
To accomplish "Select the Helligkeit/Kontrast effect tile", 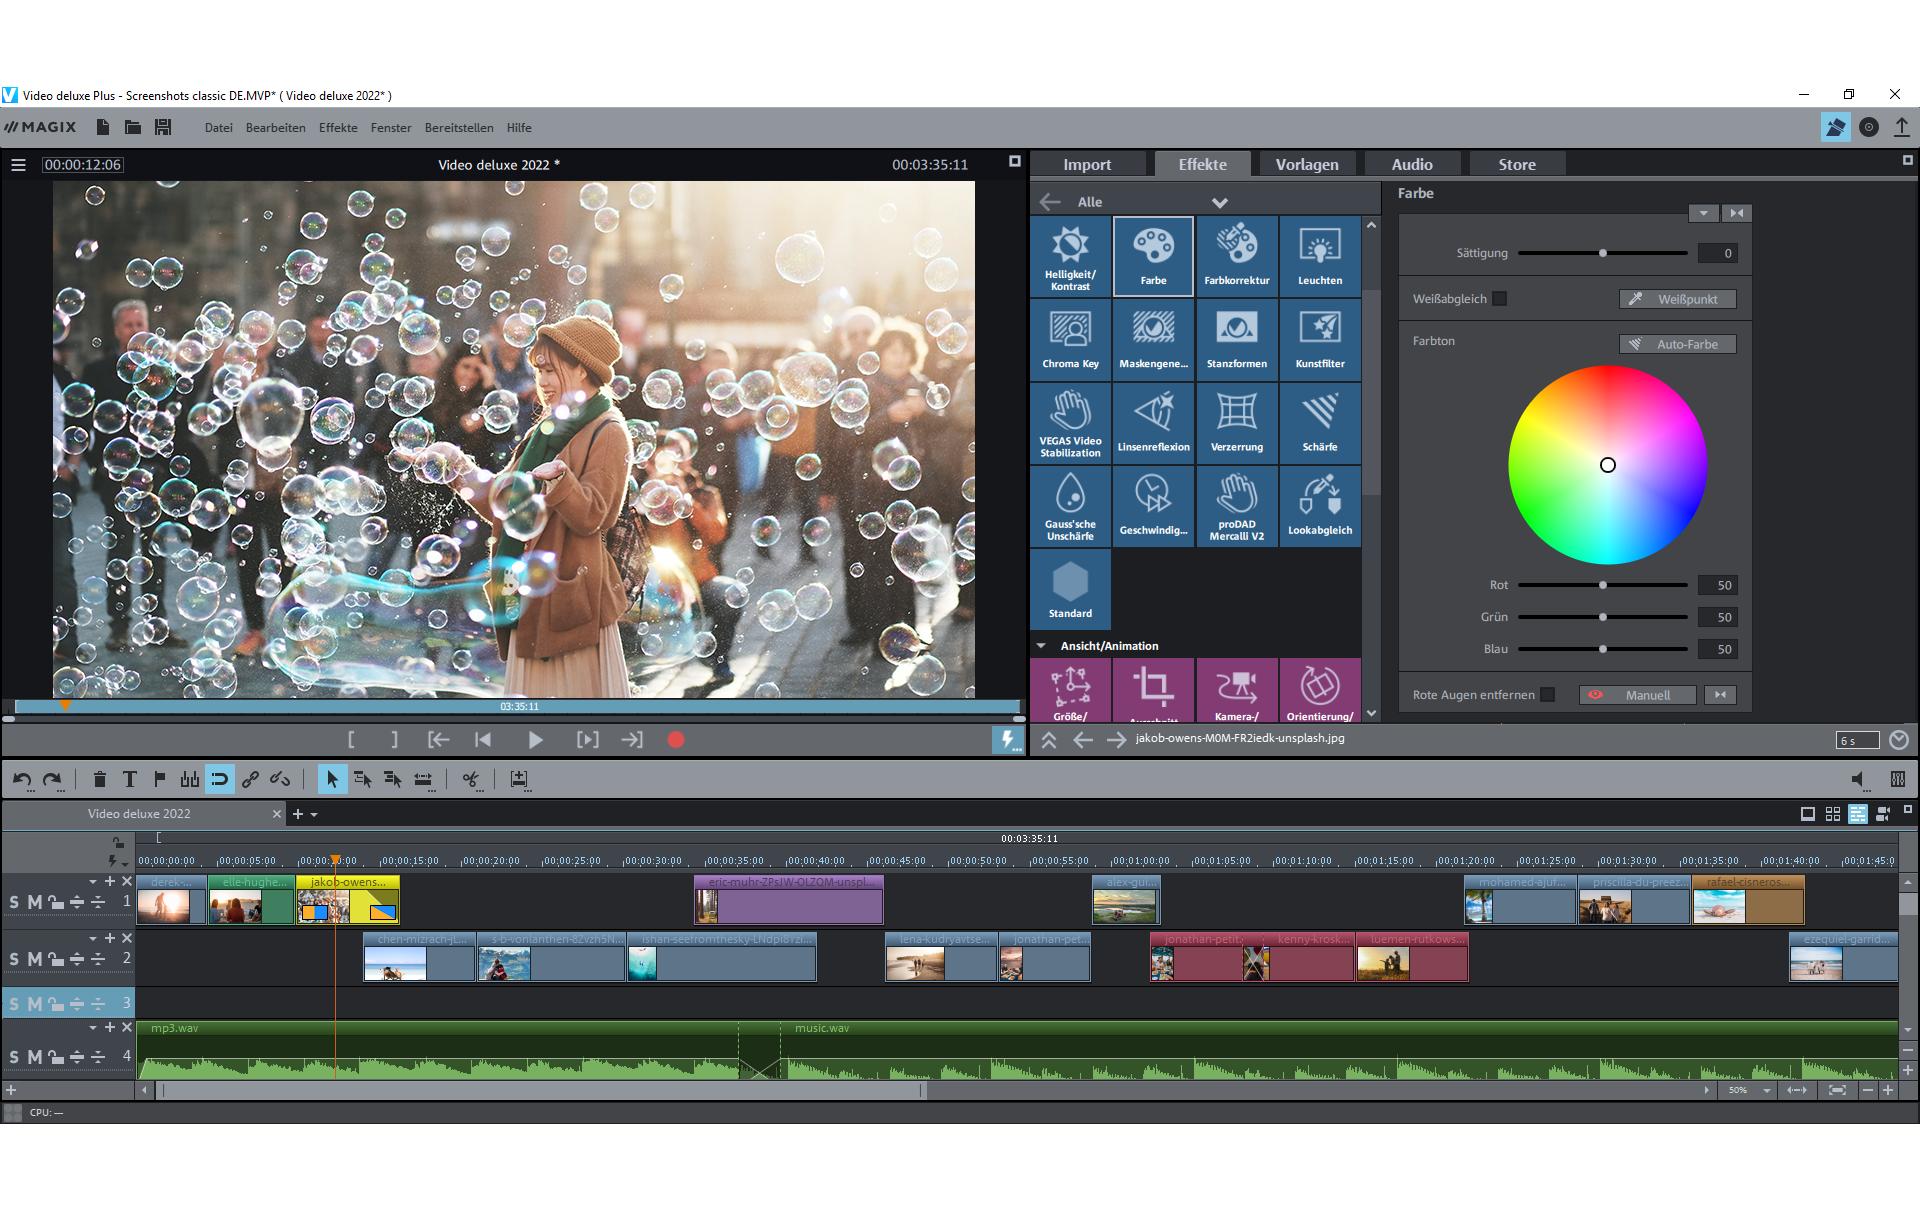I will pos(1070,256).
